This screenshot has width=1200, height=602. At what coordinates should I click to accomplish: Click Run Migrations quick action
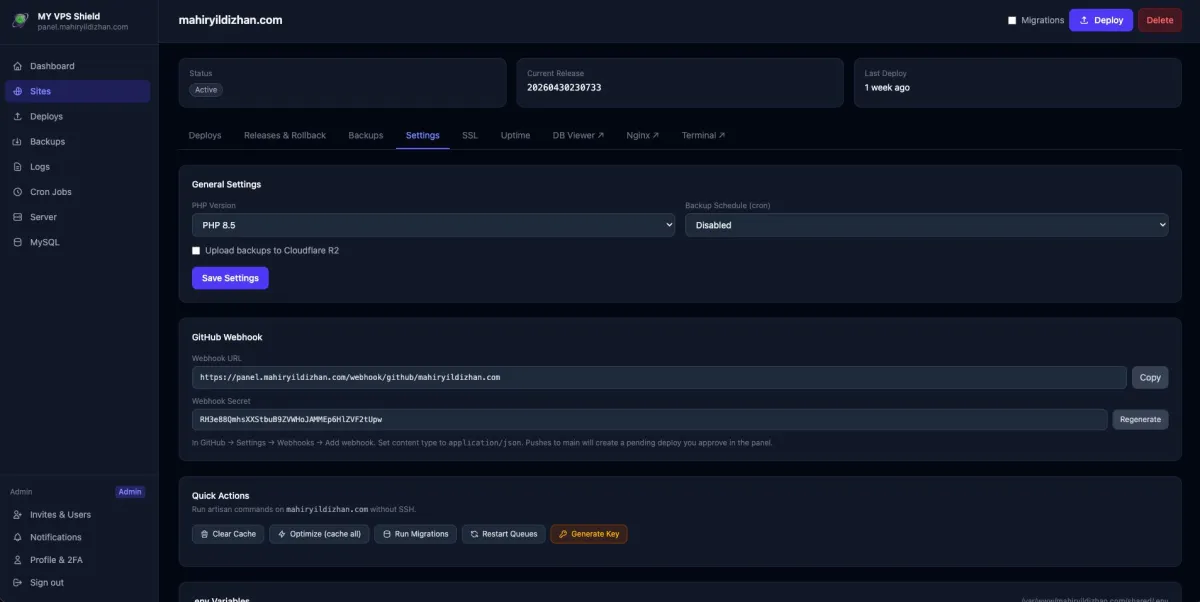point(416,534)
